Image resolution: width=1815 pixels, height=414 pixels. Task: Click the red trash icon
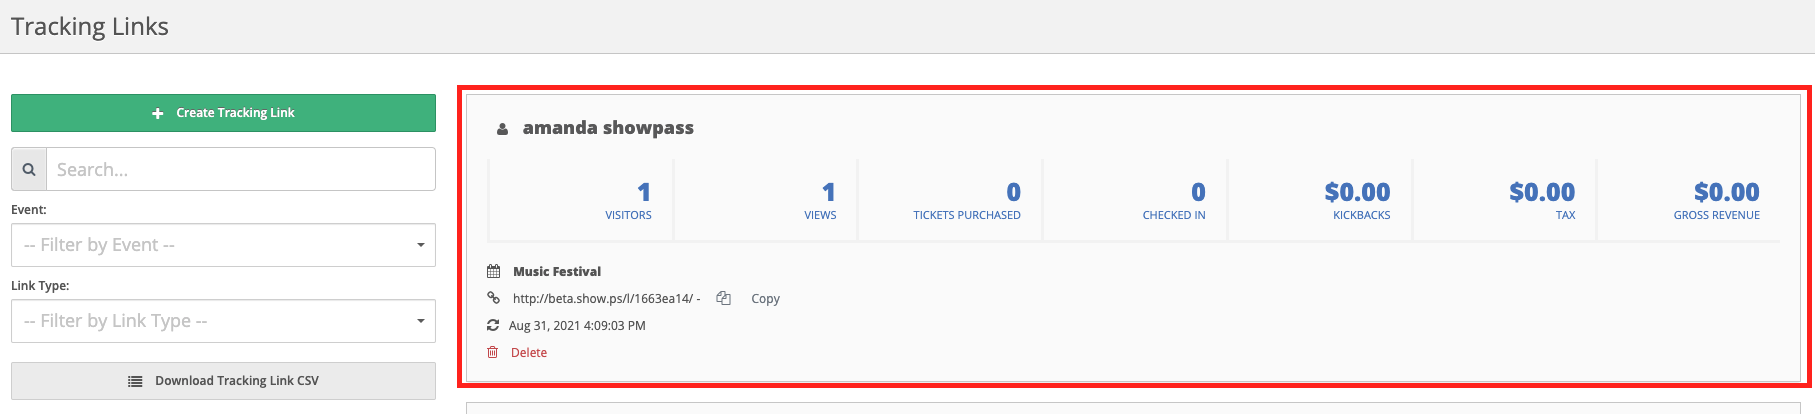[493, 352]
